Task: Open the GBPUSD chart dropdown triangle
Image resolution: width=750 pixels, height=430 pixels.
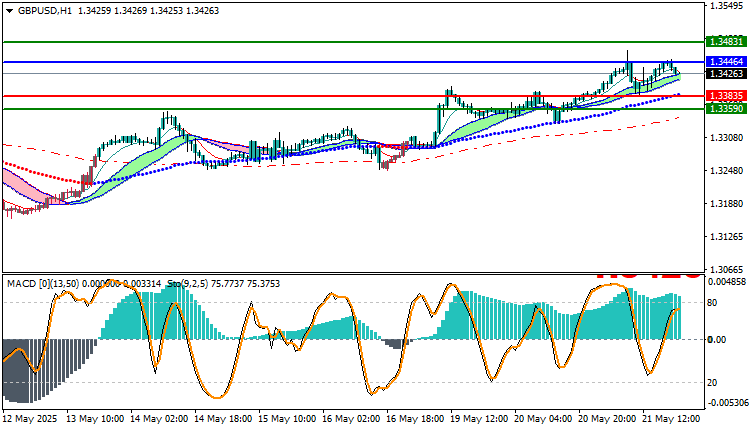Action: pos(10,11)
